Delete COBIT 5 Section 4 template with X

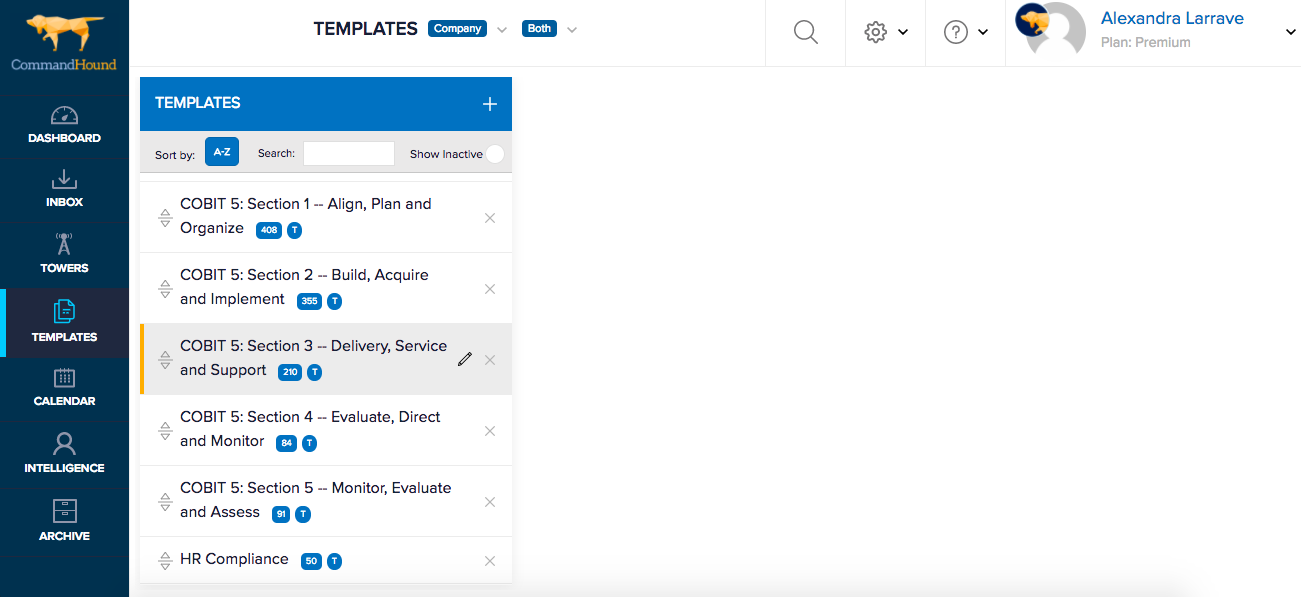(x=490, y=431)
